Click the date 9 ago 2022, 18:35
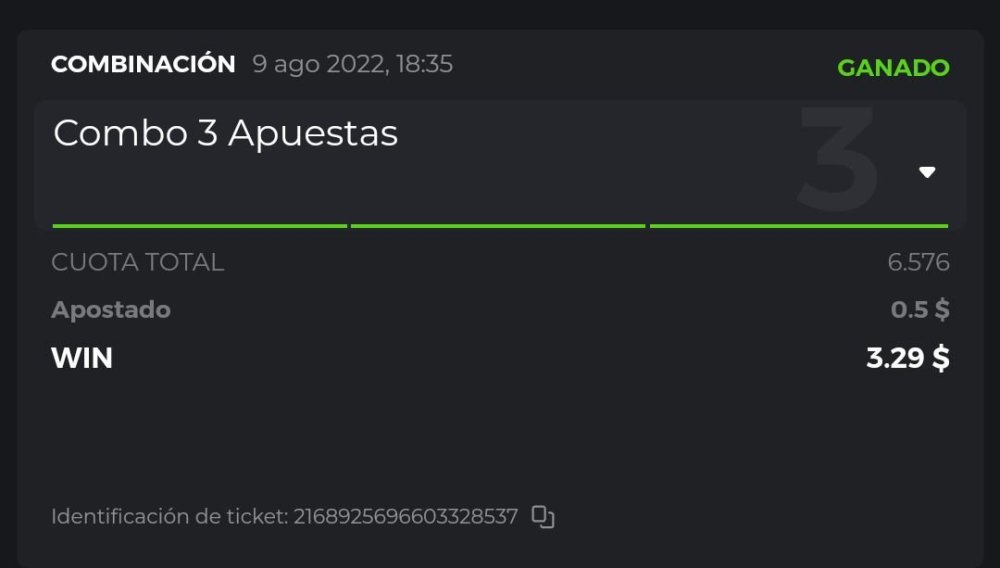The width and height of the screenshot is (1000, 568). click(352, 65)
